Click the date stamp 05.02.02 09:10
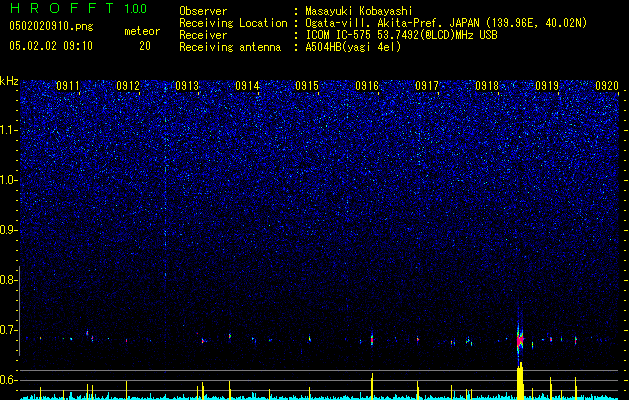Image resolution: width=629 pixels, height=400 pixels. pyautogui.click(x=51, y=46)
